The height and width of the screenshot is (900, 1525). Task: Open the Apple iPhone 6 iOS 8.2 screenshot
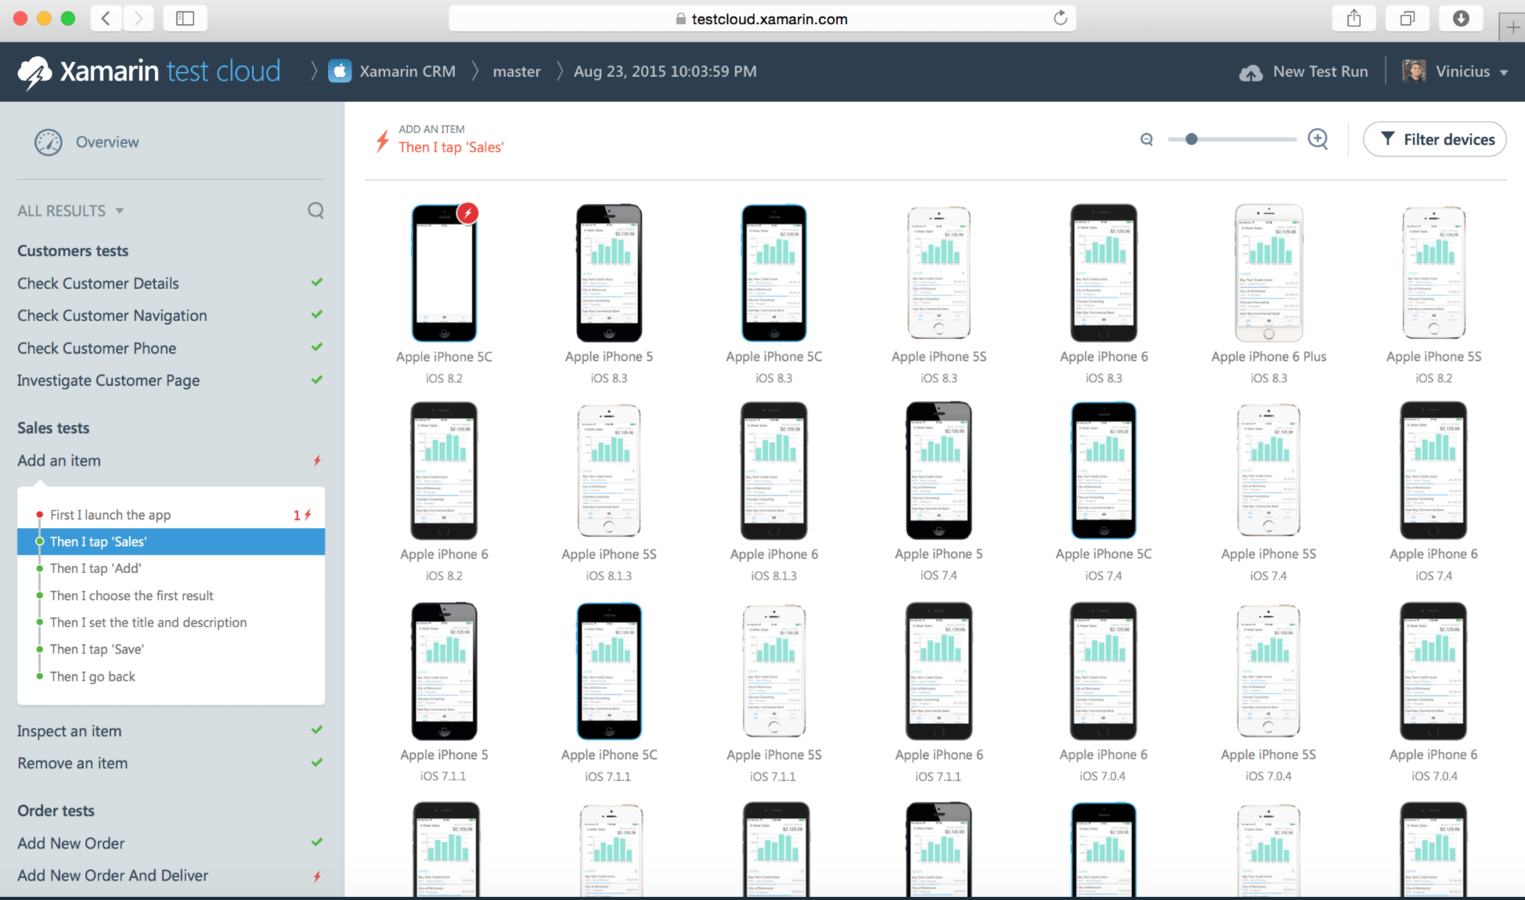tap(444, 471)
